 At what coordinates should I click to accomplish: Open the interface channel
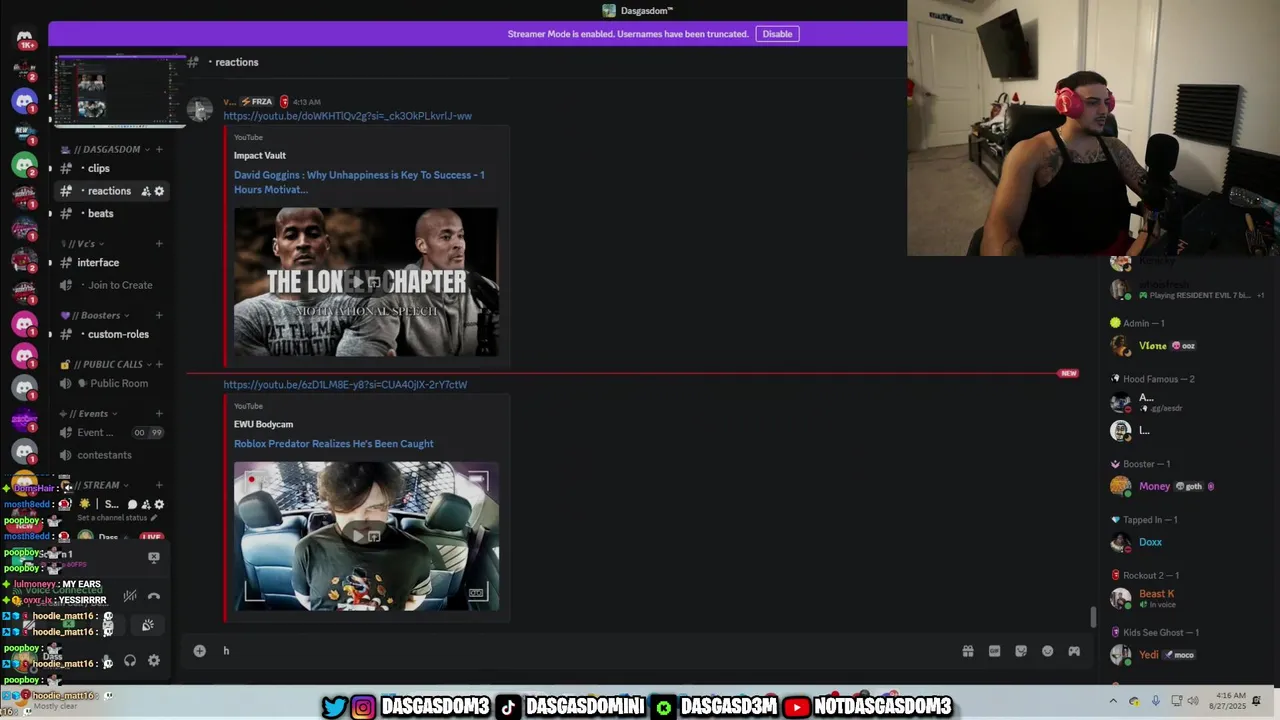[110, 262]
